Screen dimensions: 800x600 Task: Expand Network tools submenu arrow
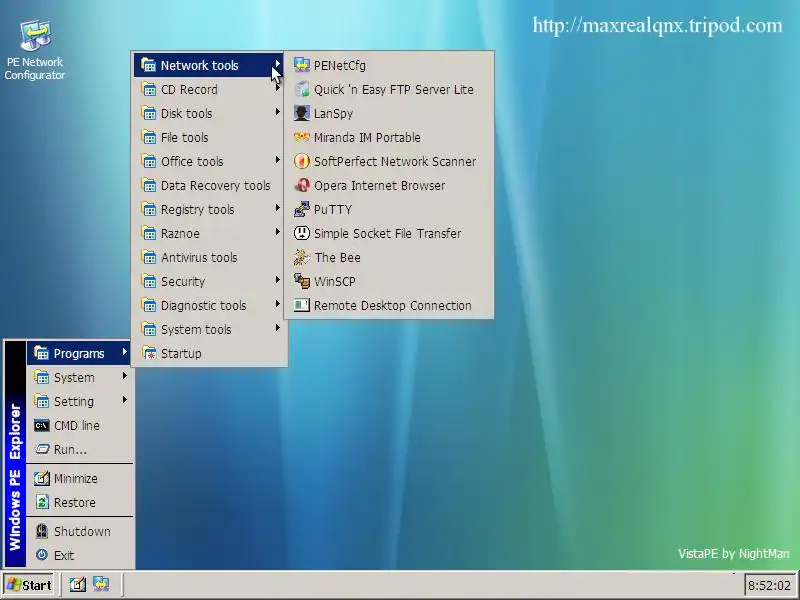[x=278, y=64]
